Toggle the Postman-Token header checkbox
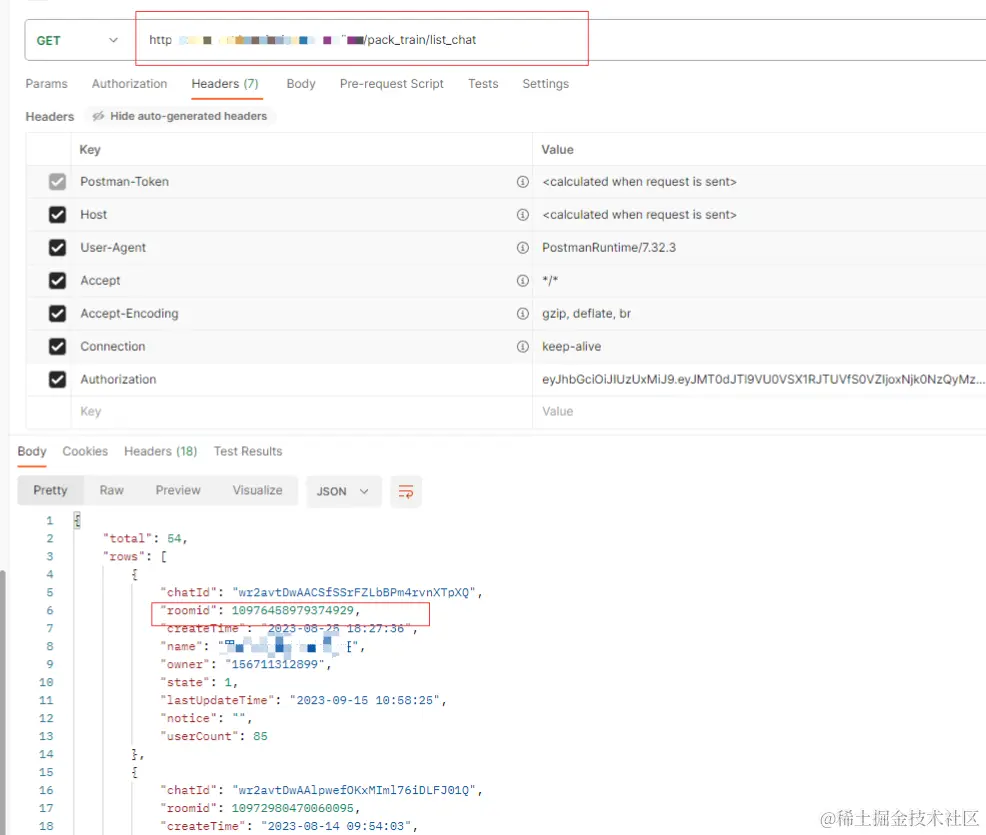Viewport: 986px width, 835px height. point(57,182)
